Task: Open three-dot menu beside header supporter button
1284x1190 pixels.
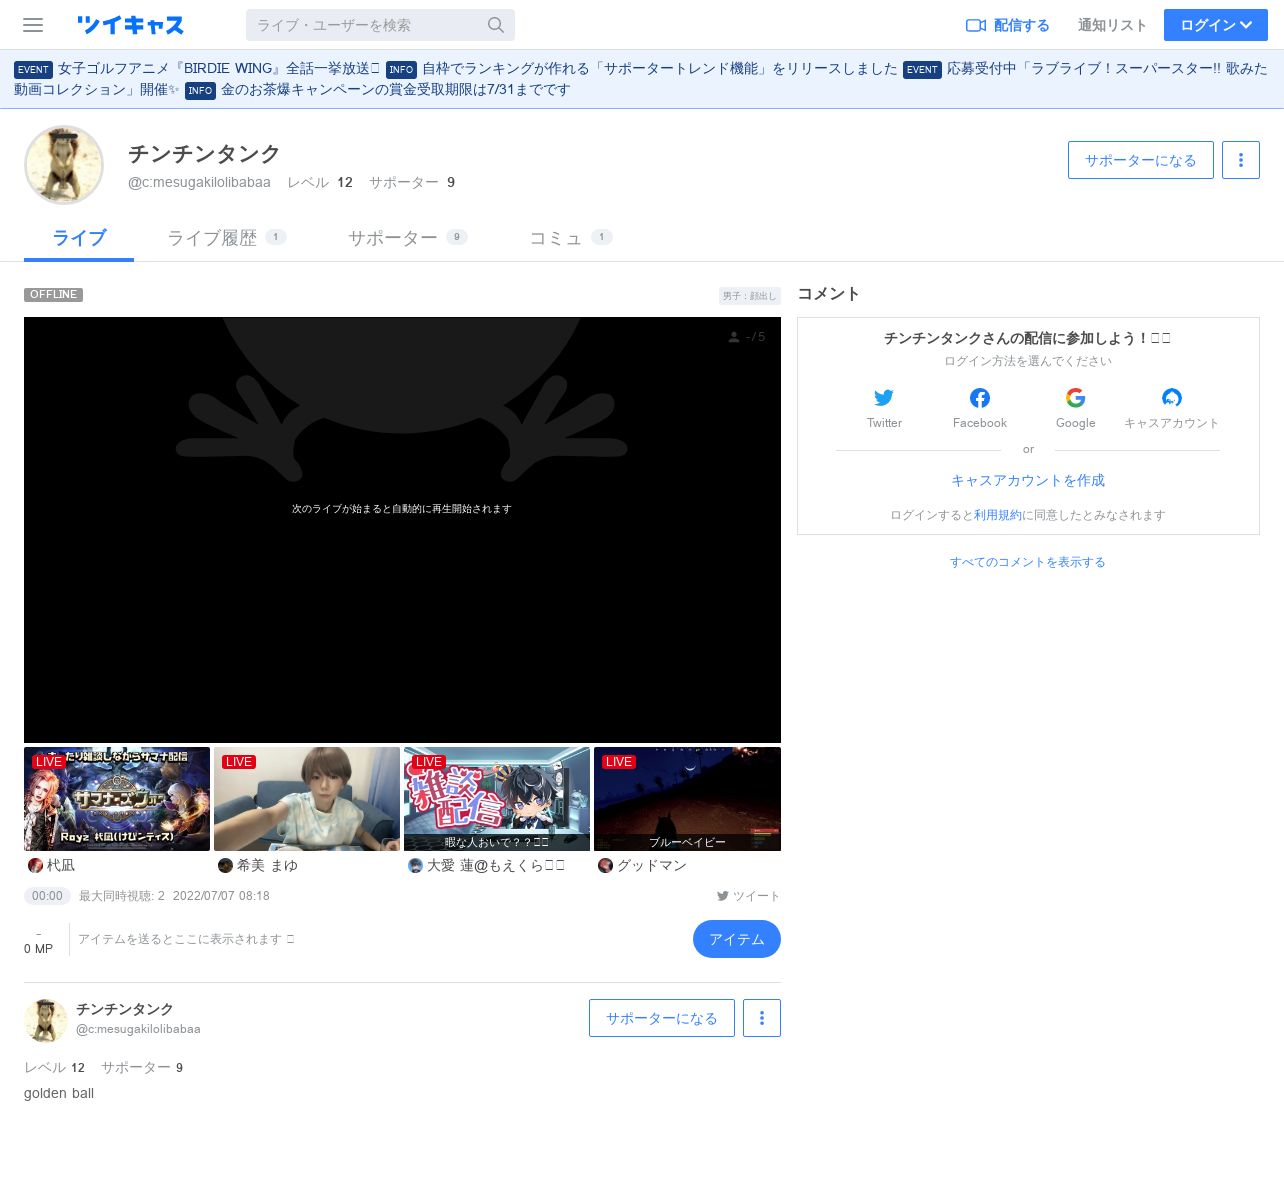Action: coord(1240,160)
